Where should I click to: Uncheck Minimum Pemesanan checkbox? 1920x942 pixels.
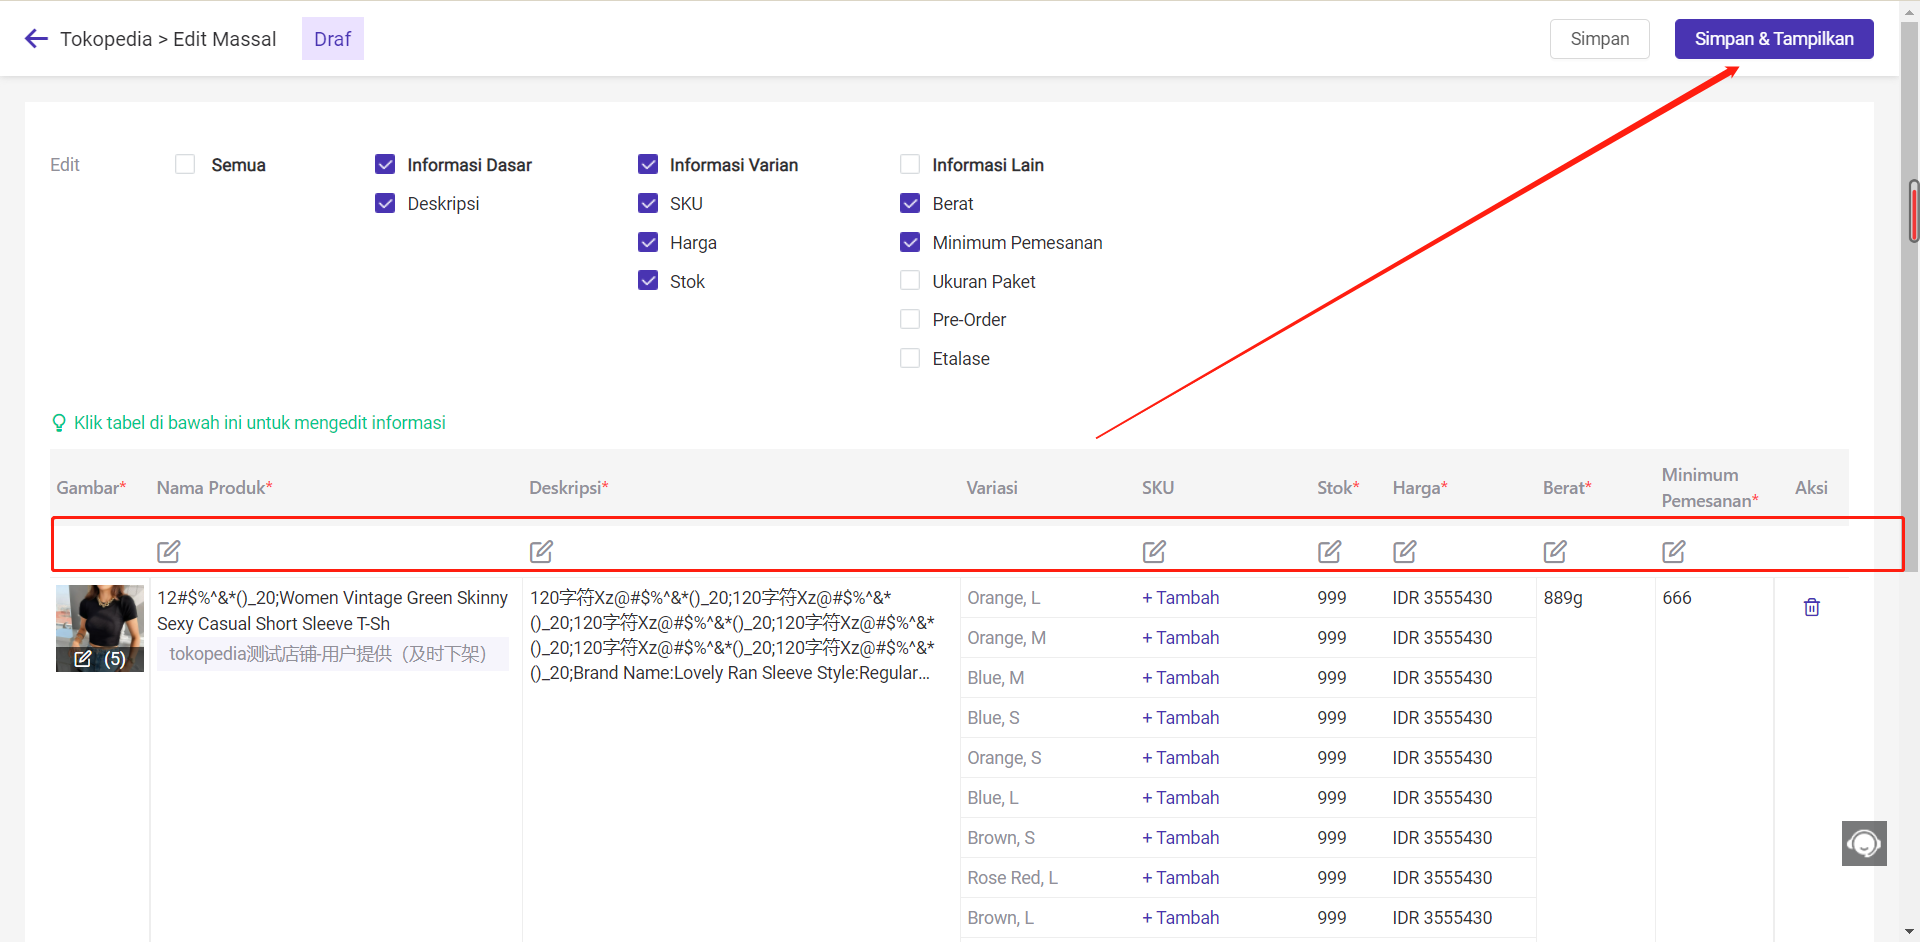910,242
